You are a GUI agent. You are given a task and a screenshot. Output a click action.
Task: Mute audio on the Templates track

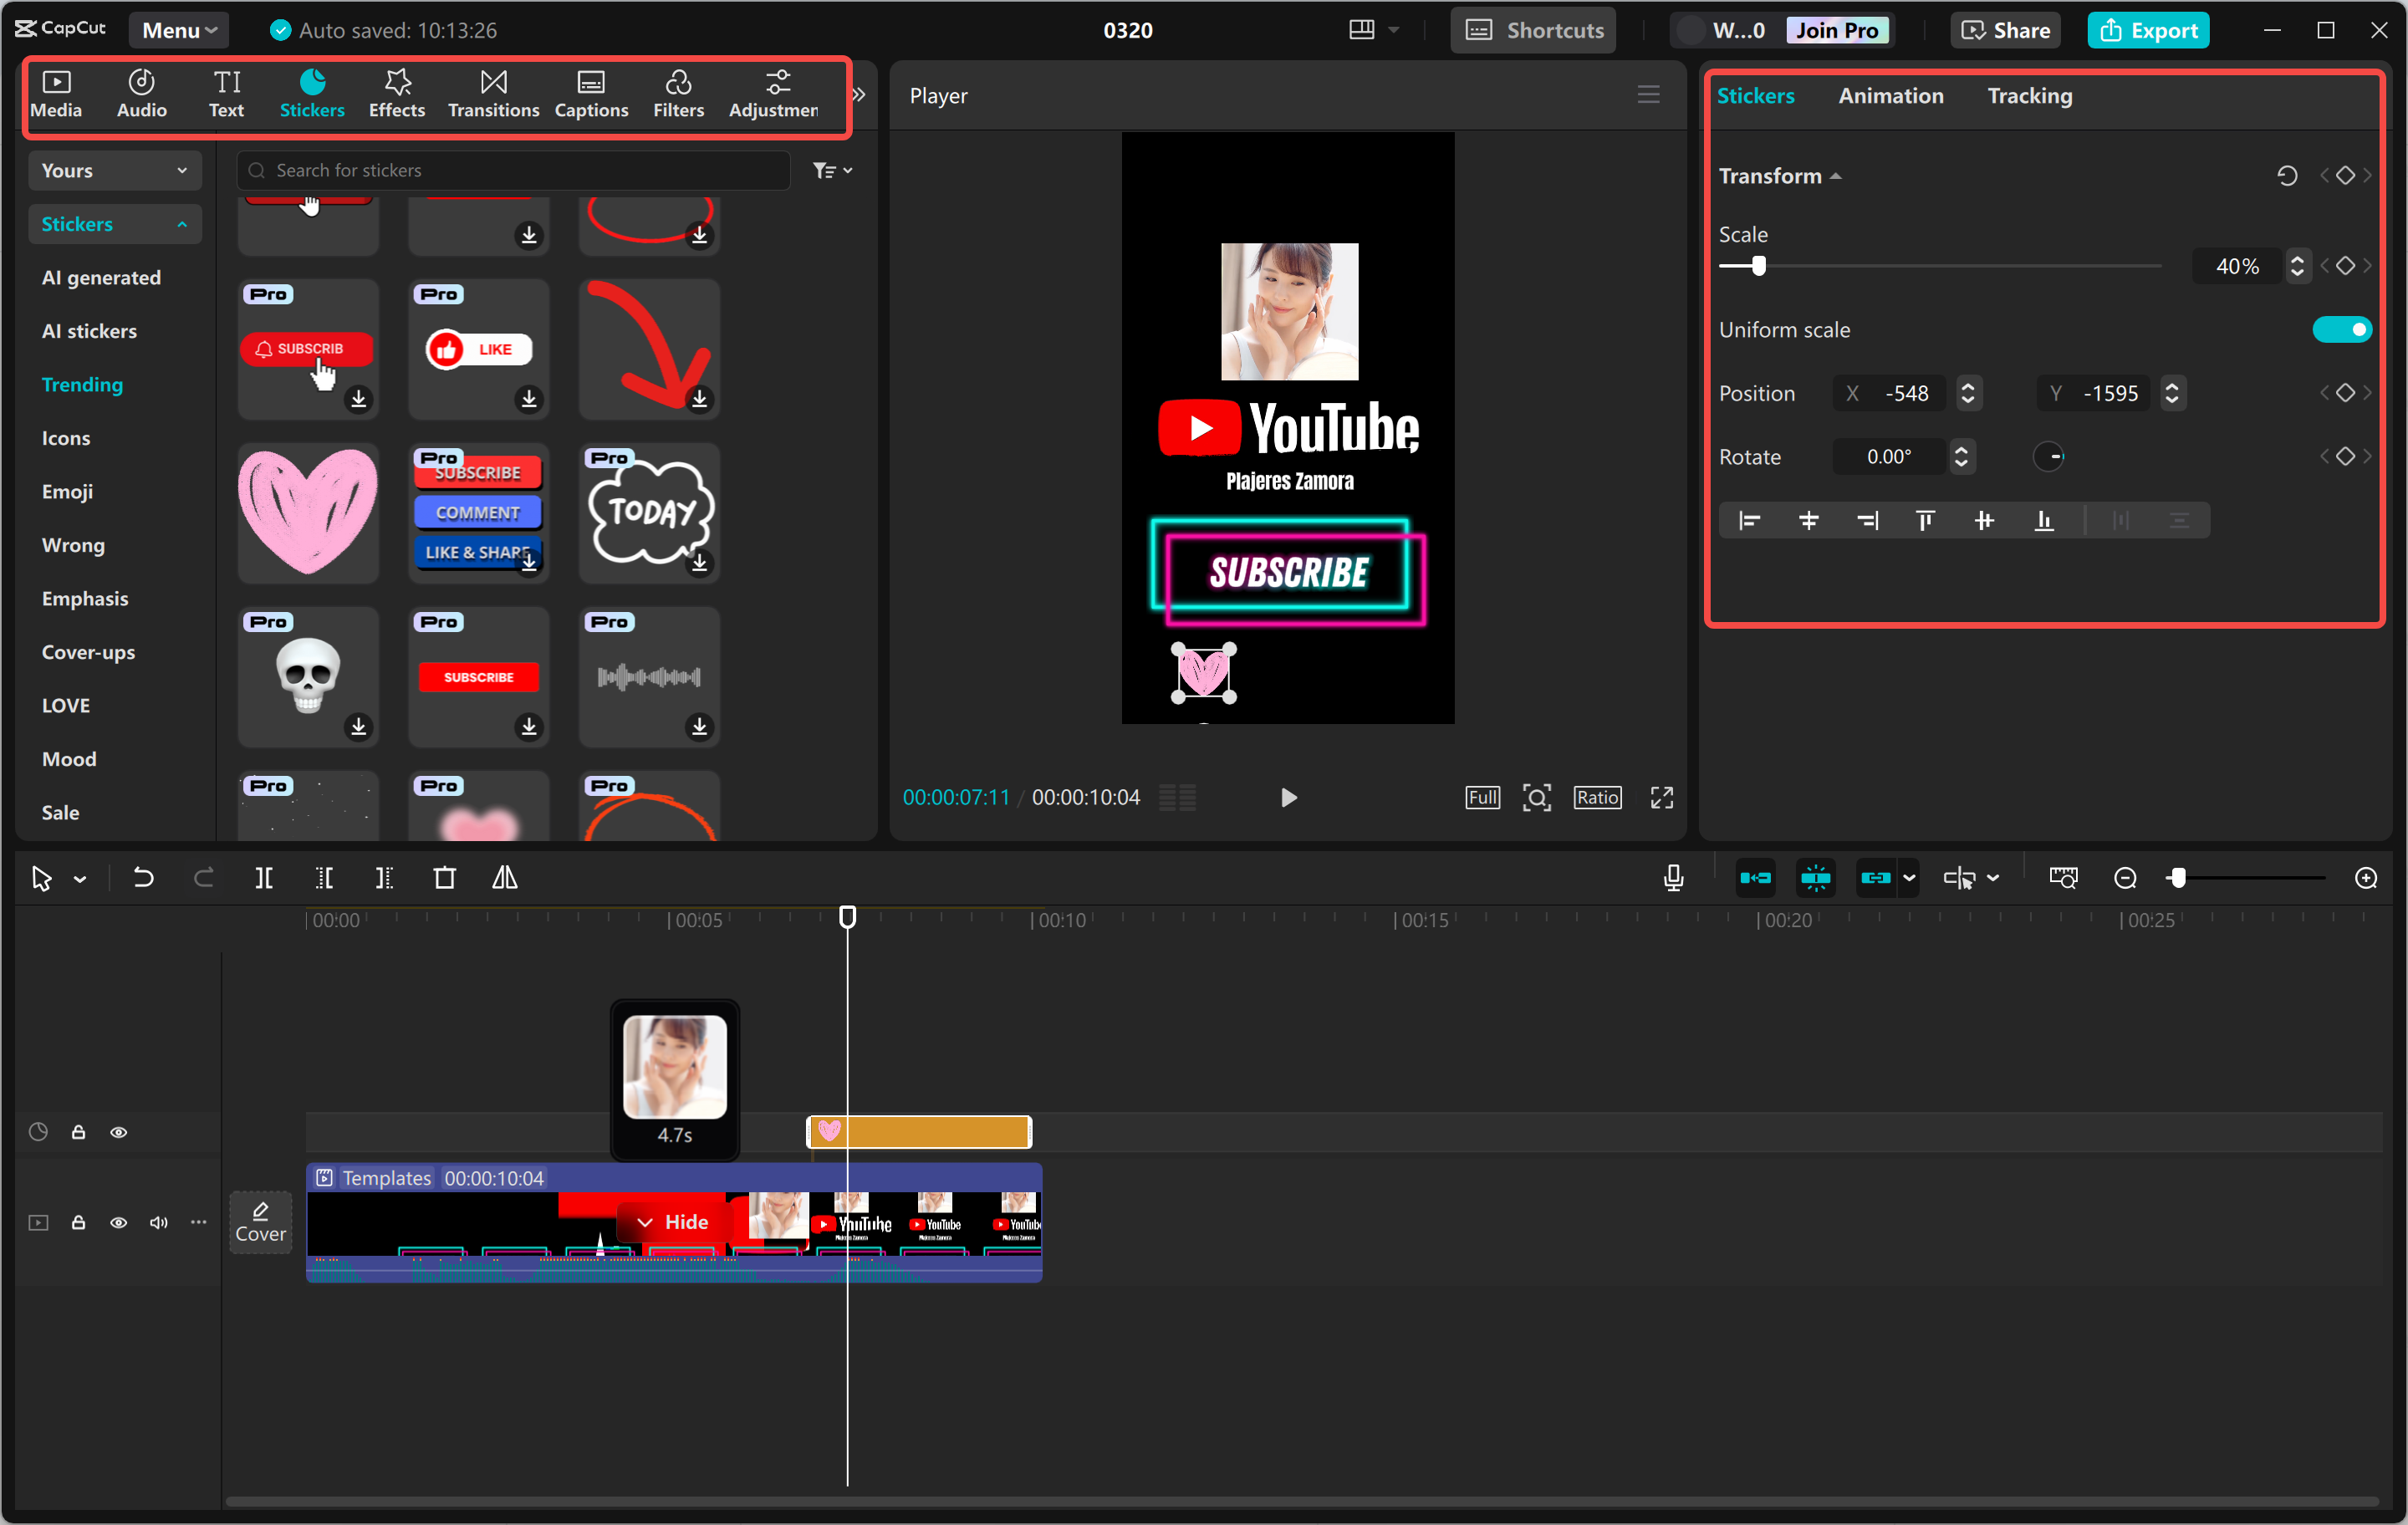[158, 1222]
